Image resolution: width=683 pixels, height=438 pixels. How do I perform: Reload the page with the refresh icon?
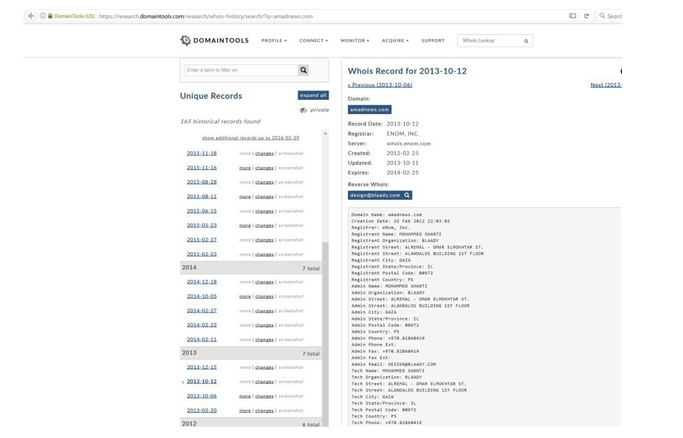(586, 16)
